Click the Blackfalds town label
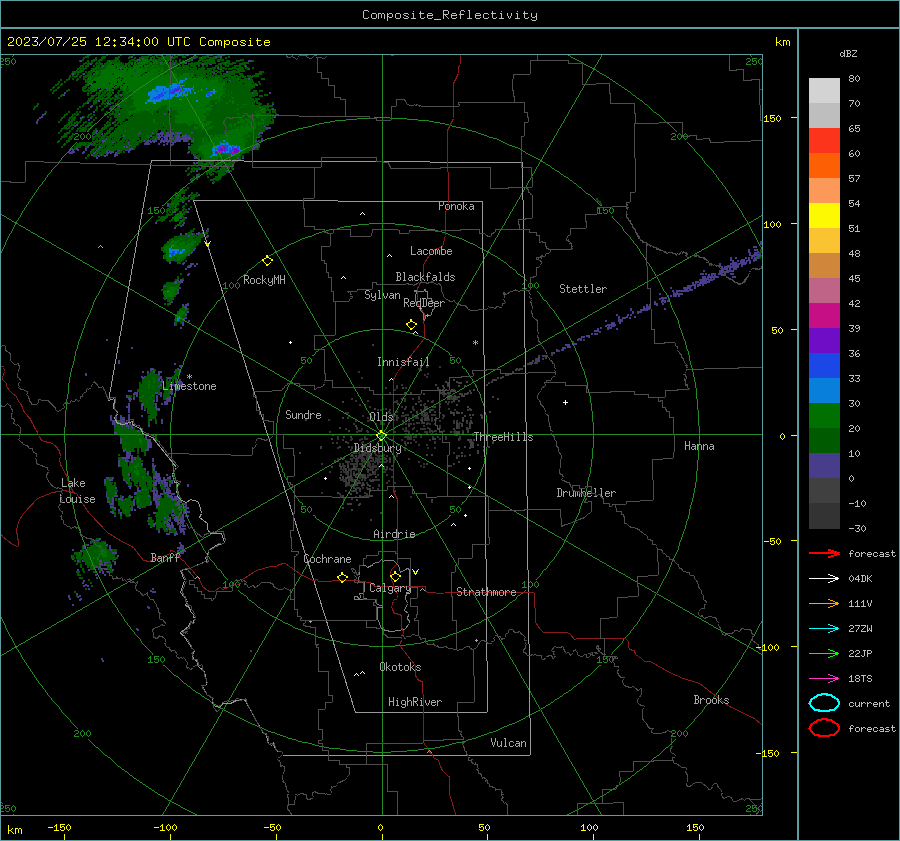Image resolution: width=900 pixels, height=841 pixels. (x=425, y=277)
